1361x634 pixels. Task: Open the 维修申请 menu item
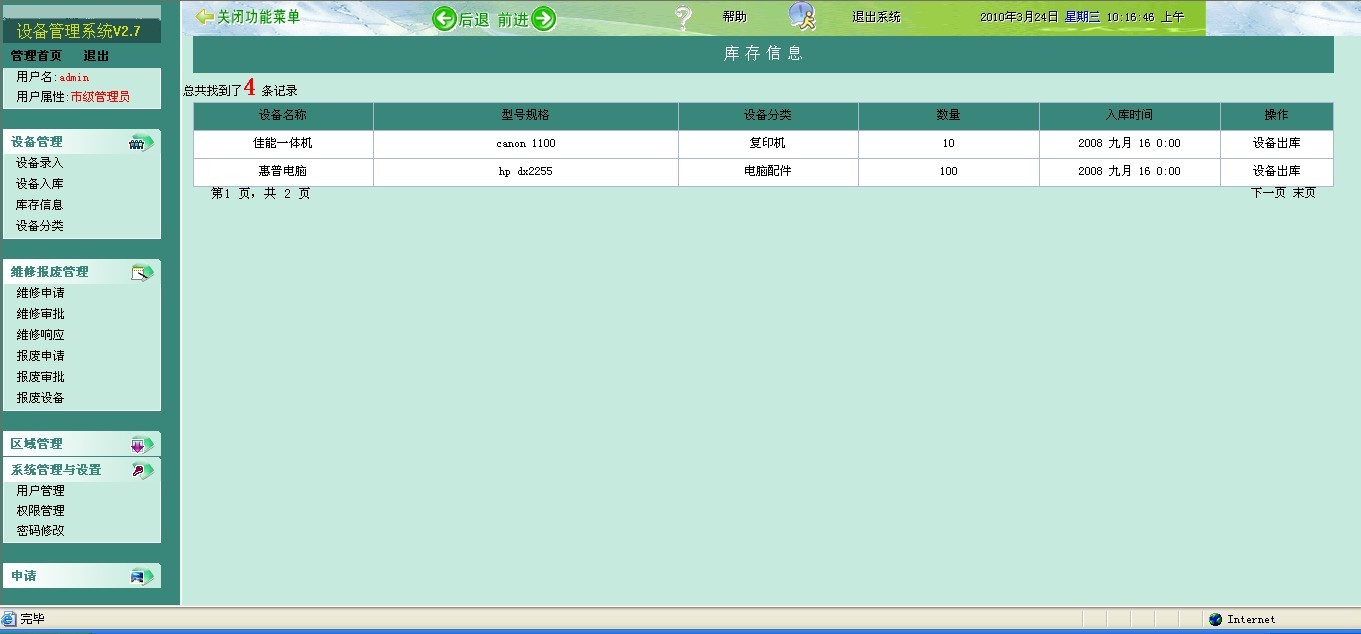(x=41, y=293)
